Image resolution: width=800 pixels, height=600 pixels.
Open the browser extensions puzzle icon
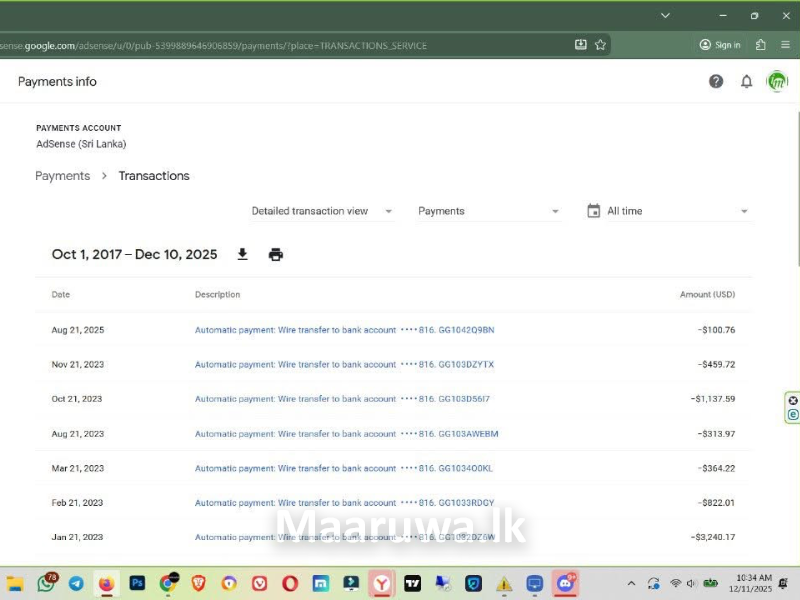[x=761, y=45]
